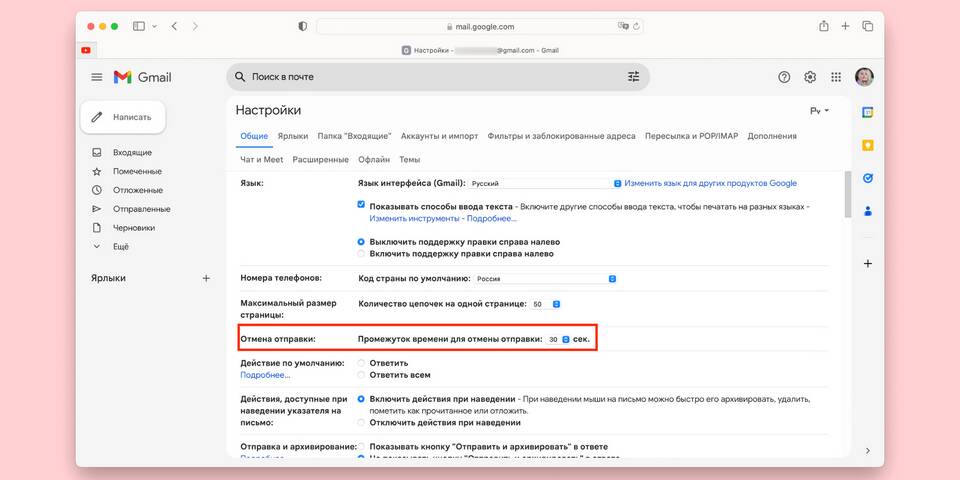The height and width of the screenshot is (480, 960).
Task: Switch to the Ярлыки tab
Action: coord(292,136)
